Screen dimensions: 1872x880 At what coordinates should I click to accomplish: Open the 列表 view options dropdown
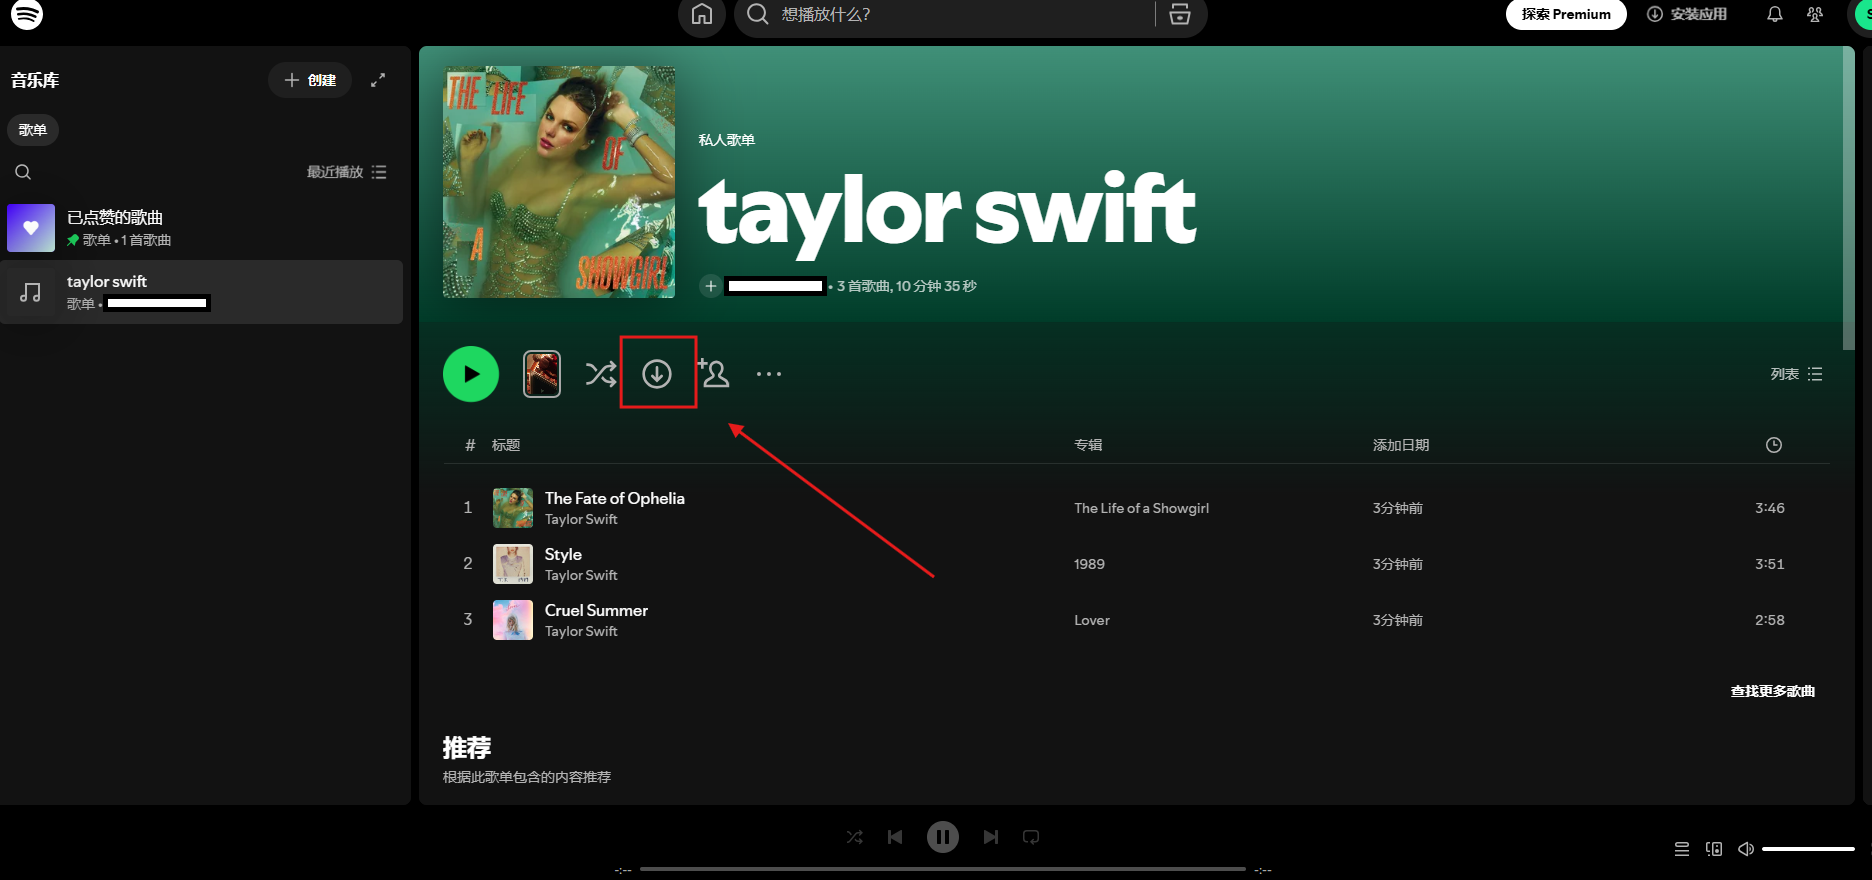coord(1796,374)
